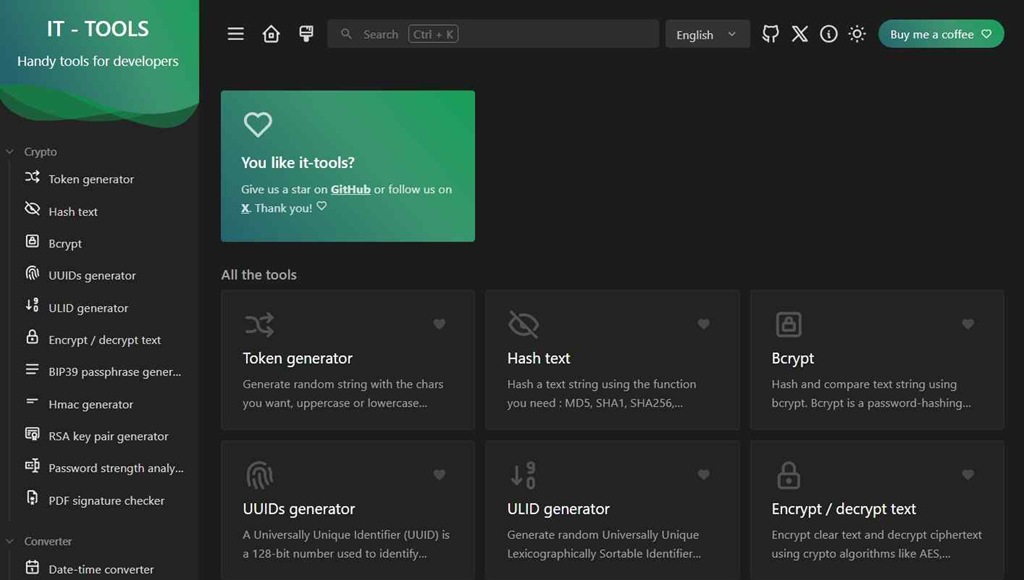Image resolution: width=1024 pixels, height=580 pixels.
Task: Click the UUIDs generator card fingerprint icon
Action: coord(259,475)
